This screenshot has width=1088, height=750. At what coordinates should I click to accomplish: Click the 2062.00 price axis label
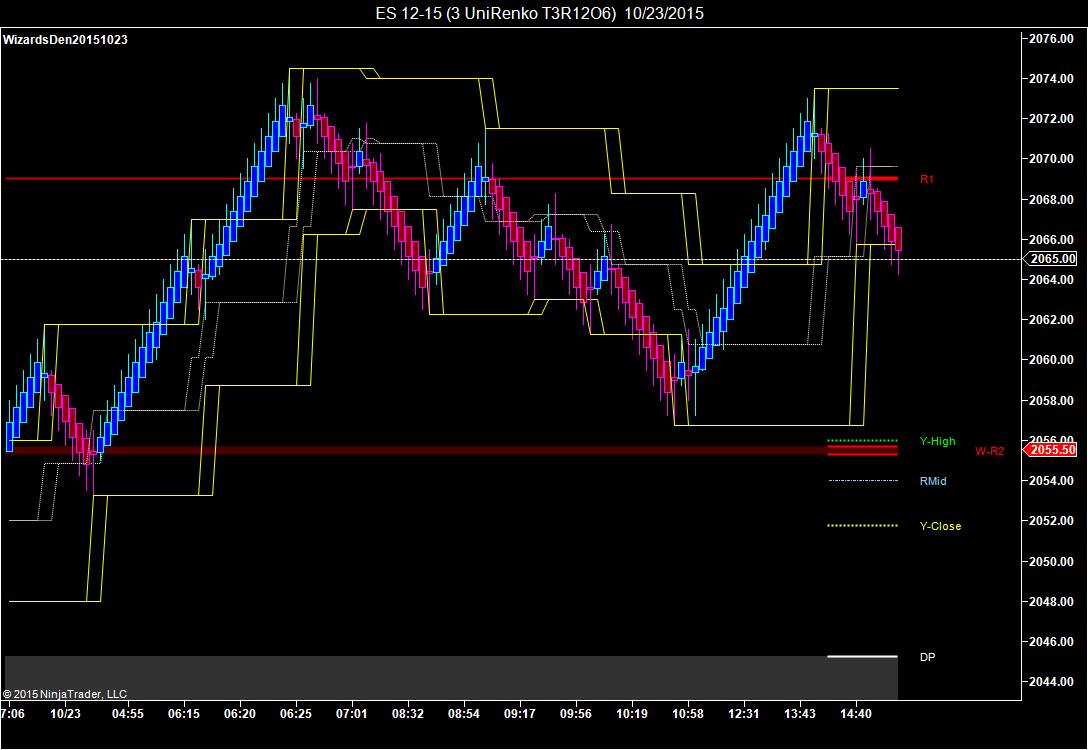click(1051, 320)
